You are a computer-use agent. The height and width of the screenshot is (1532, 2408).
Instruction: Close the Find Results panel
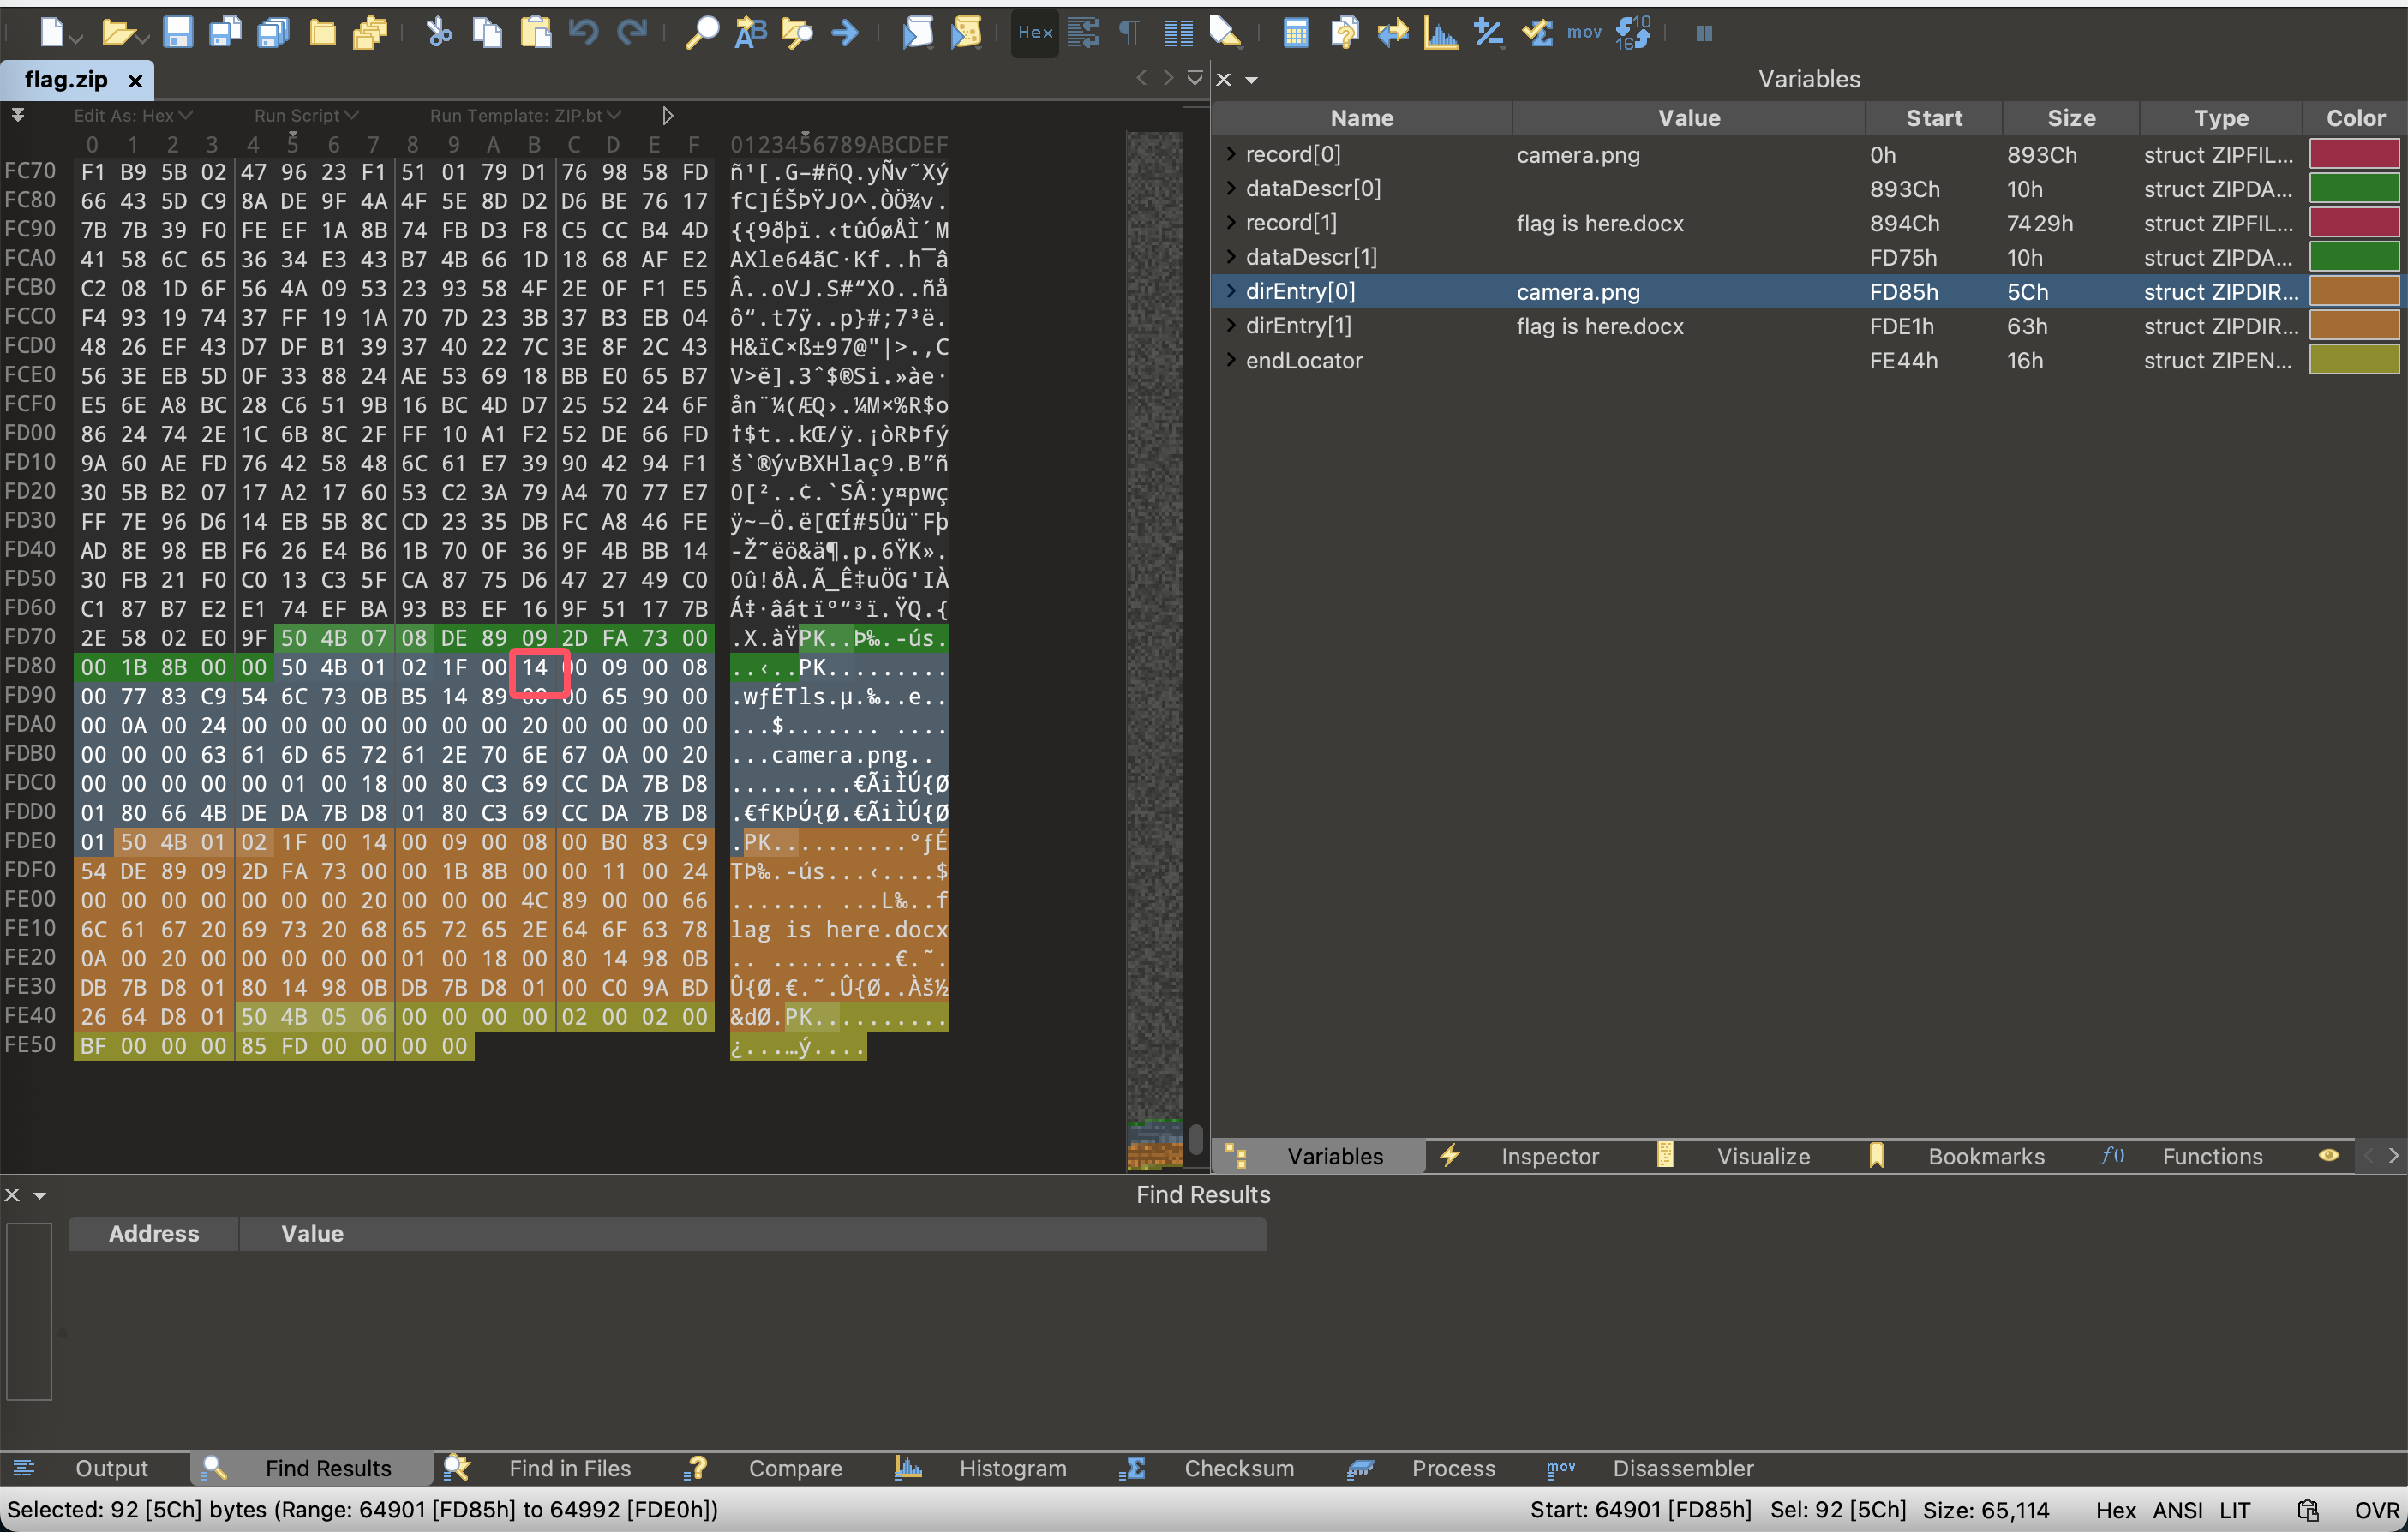pyautogui.click(x=12, y=1195)
